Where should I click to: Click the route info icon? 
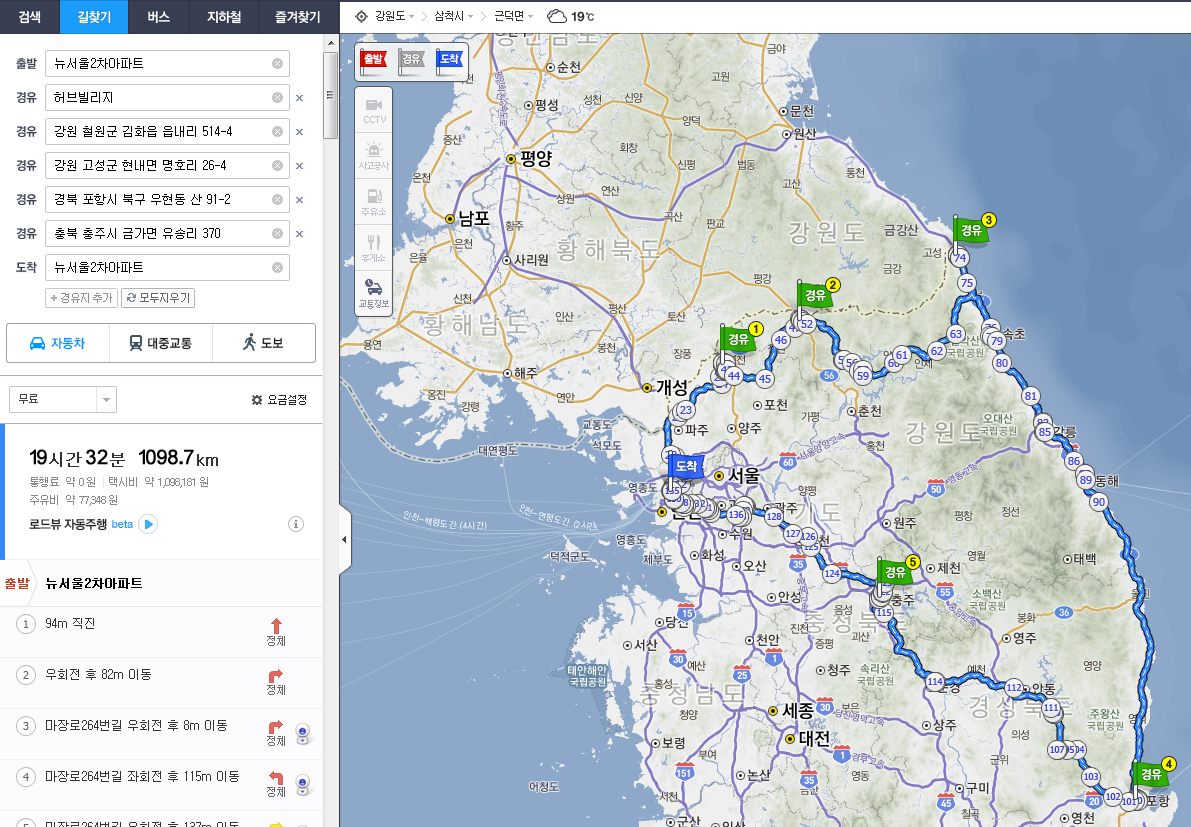[x=296, y=524]
